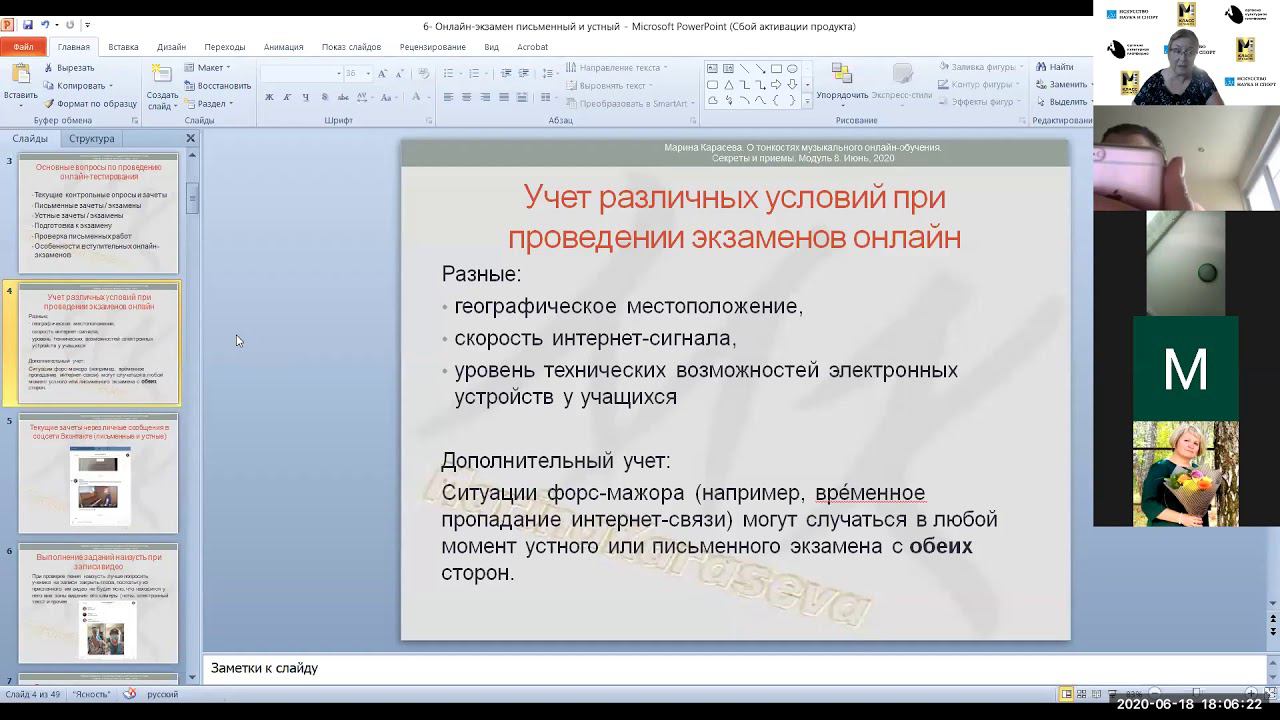Switch to Анимация ribbon tab
The width and height of the screenshot is (1280, 720).
tap(283, 47)
